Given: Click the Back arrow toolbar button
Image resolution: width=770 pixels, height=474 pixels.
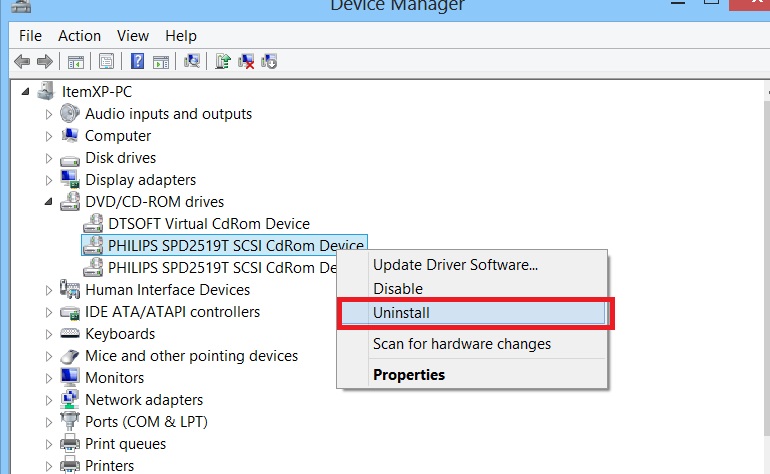Looking at the screenshot, I should [x=22, y=62].
